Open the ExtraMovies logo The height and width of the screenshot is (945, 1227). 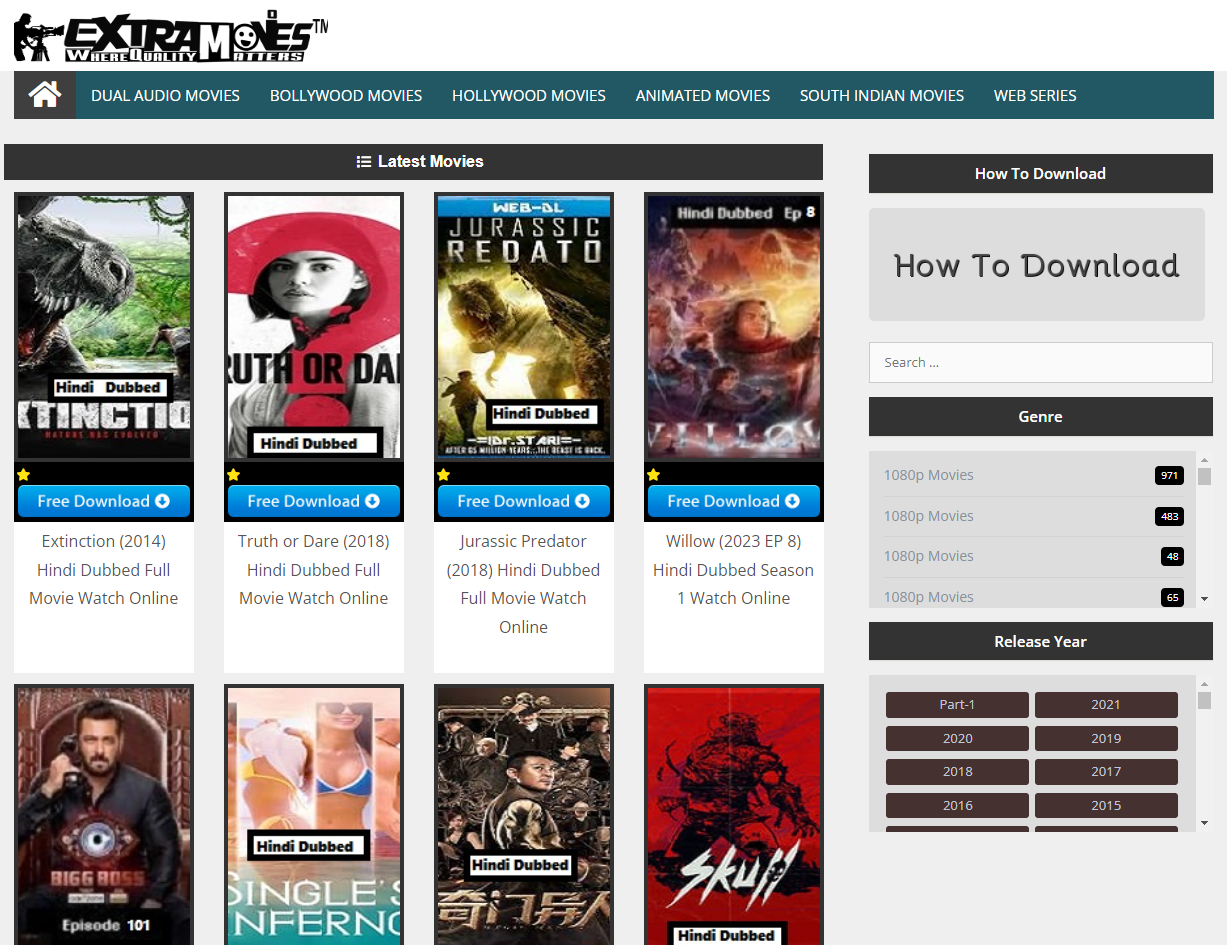click(x=171, y=36)
